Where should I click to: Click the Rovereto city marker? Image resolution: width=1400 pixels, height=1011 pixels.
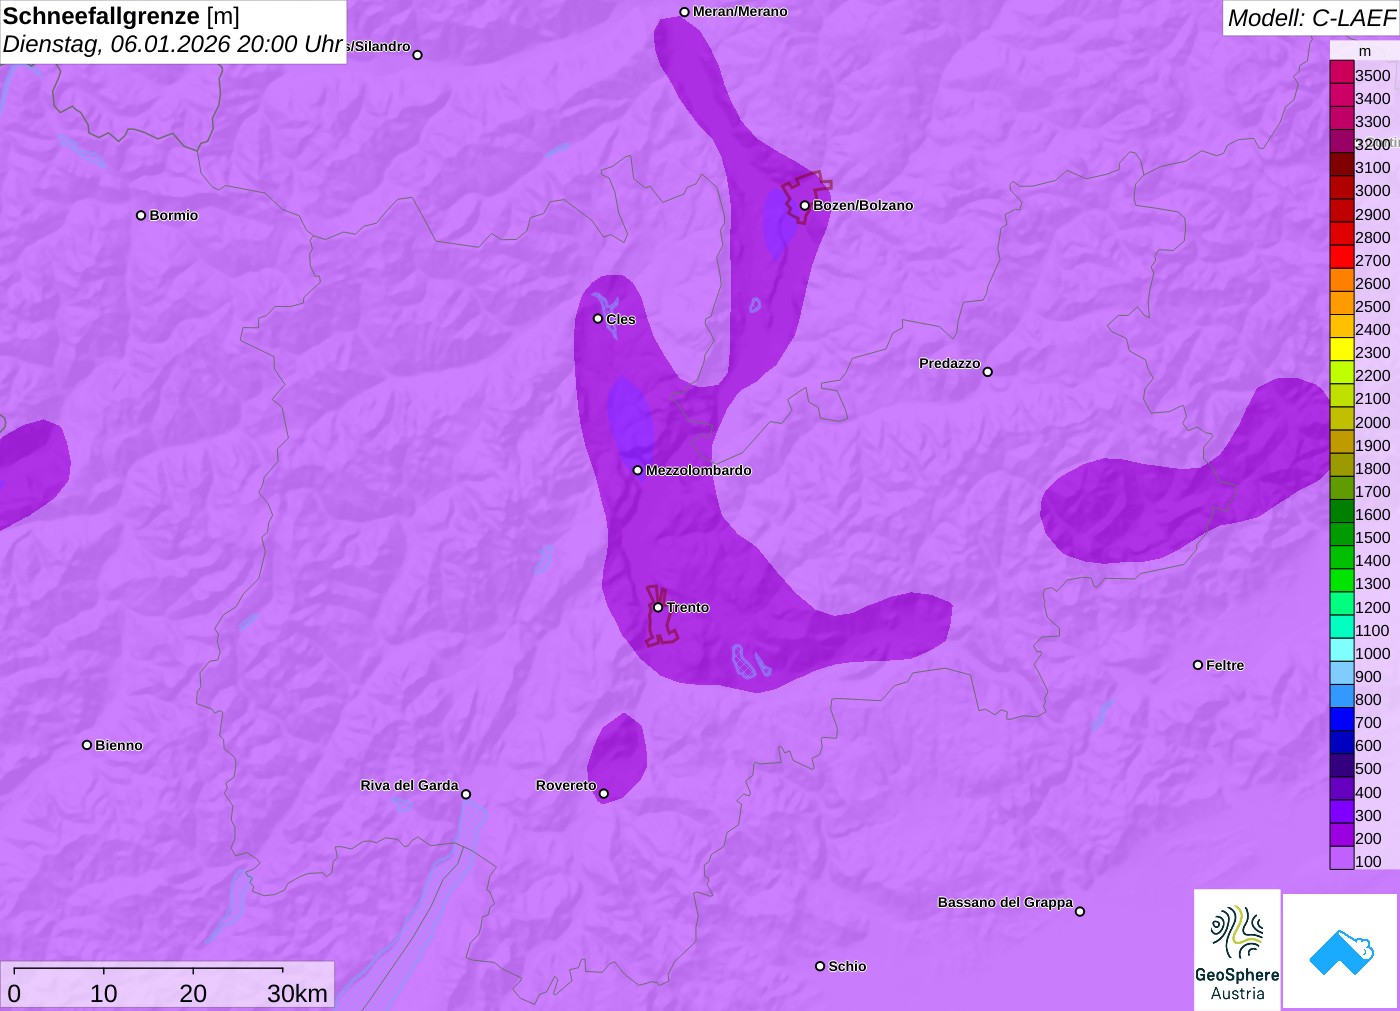(603, 794)
